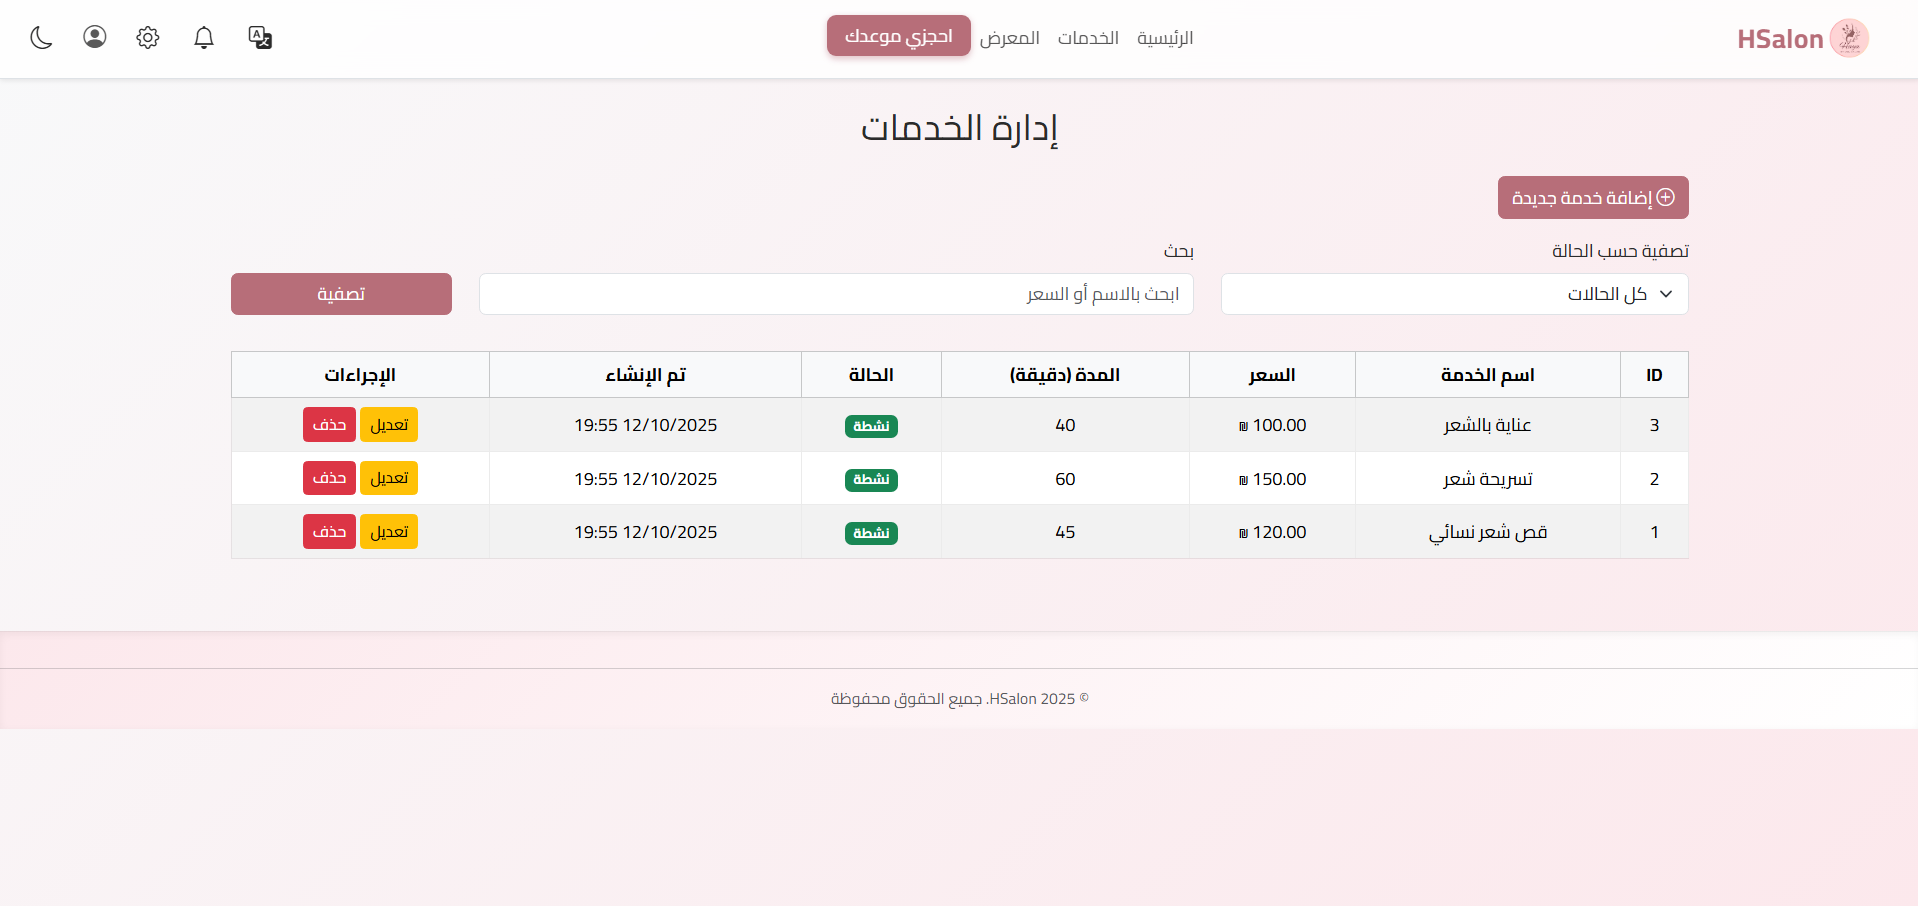Screen dimensions: 1918x906
Task: Edit the عناية بالشعر service
Action: [x=389, y=425]
